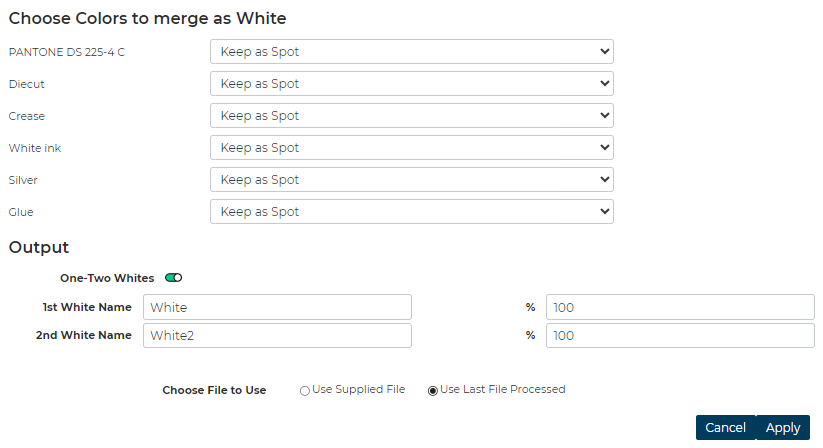Focus the 2nd White Name field
This screenshot has width=823, height=448.
click(277, 336)
